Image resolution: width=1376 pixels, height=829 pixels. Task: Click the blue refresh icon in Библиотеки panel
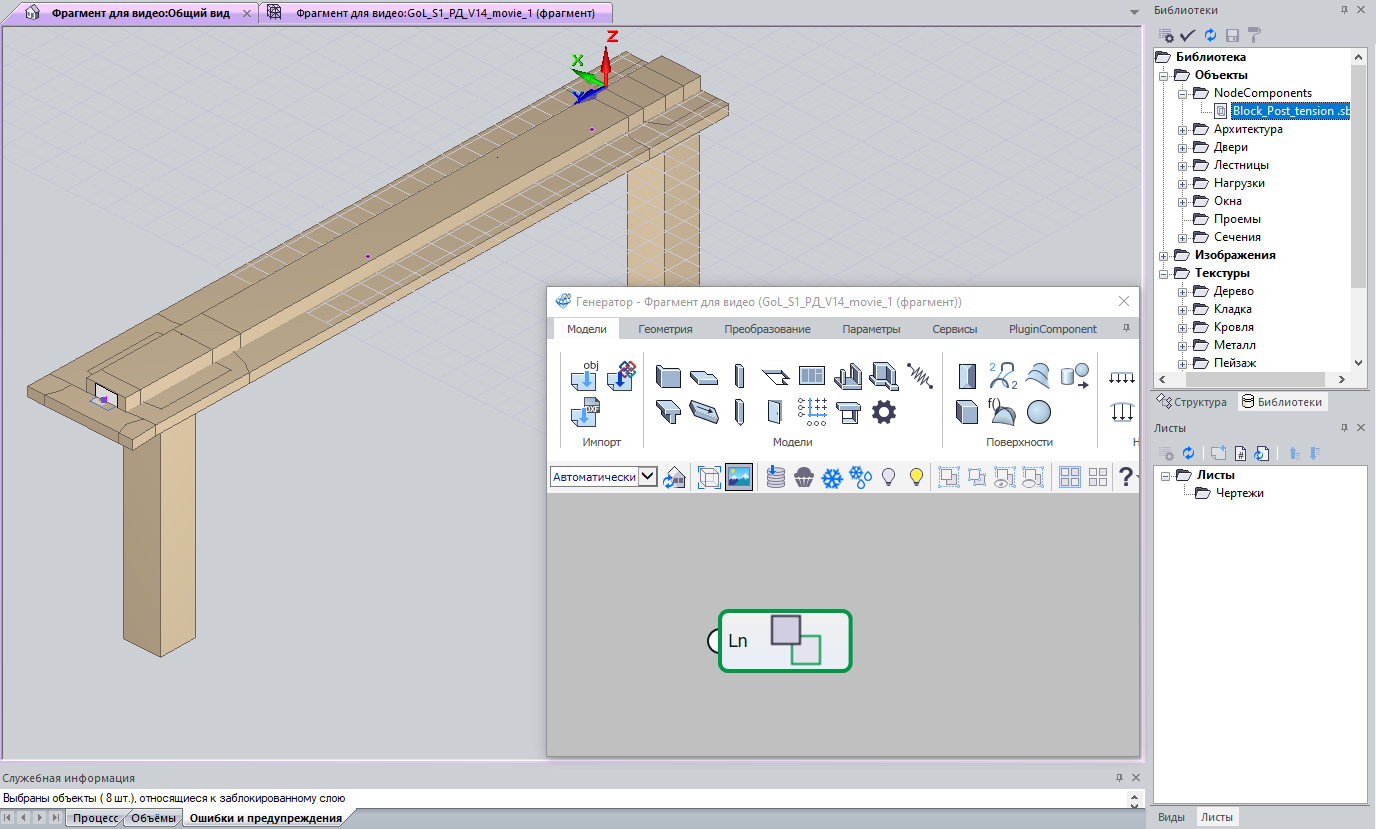1210,35
